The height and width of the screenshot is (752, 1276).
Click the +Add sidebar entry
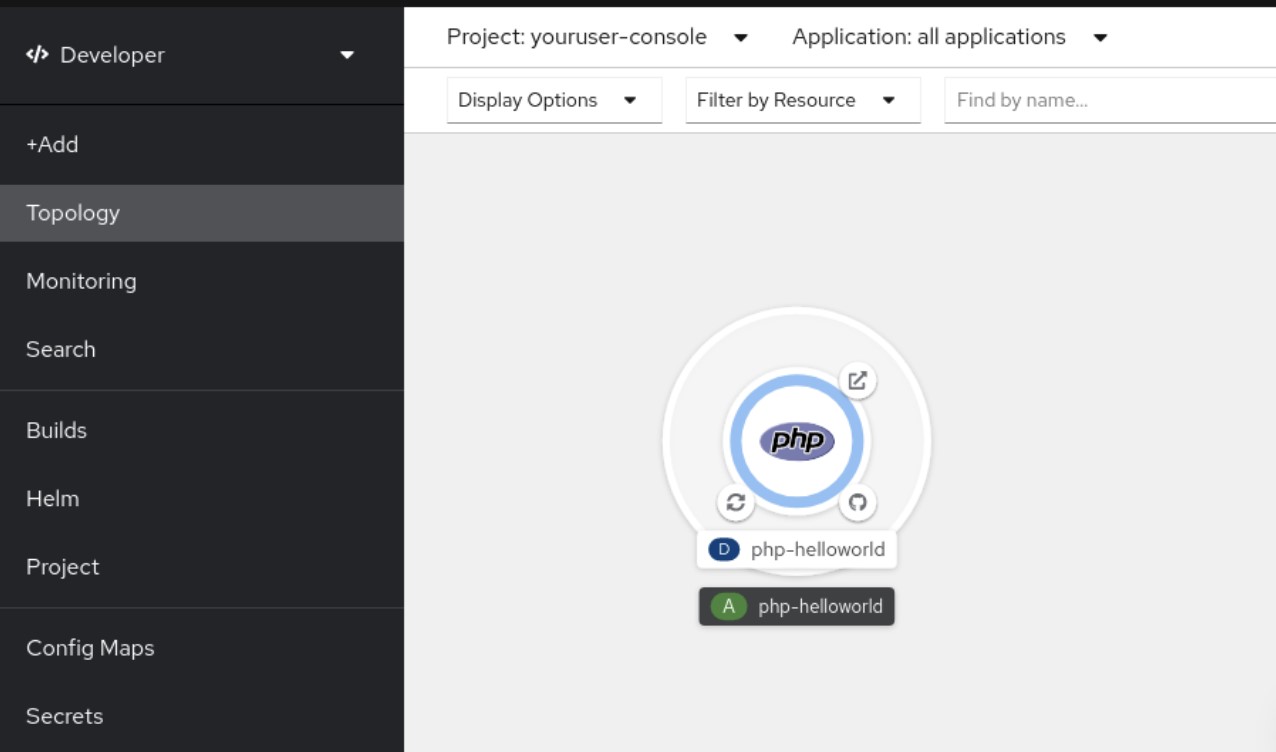click(52, 145)
